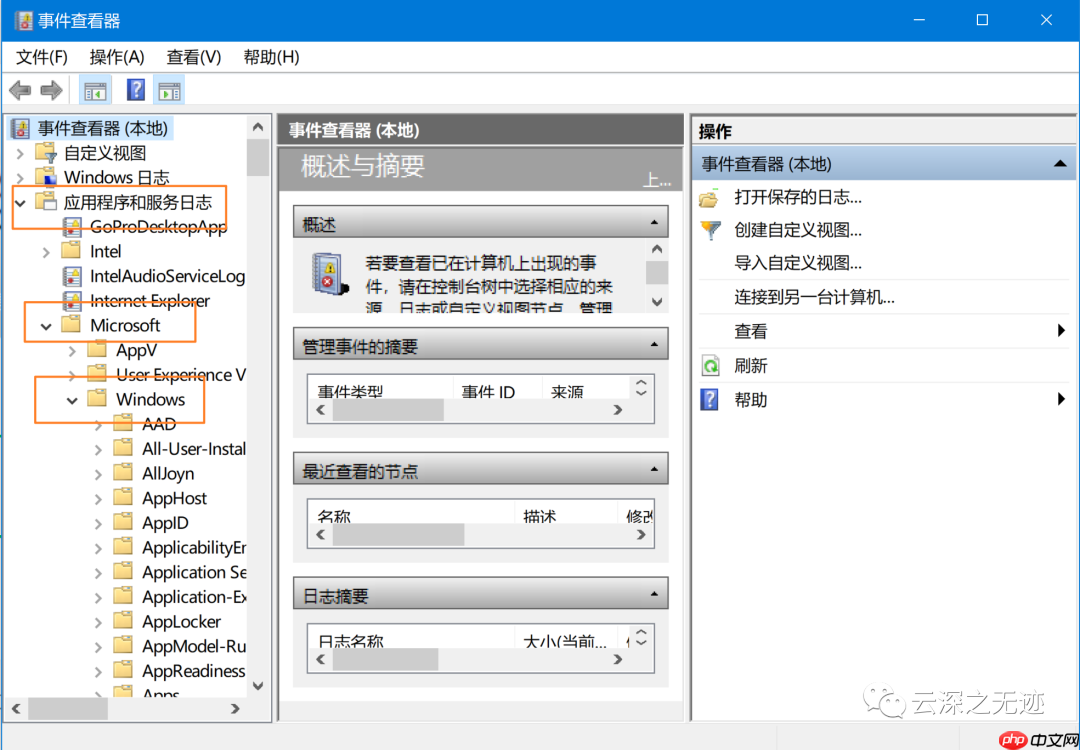The width and height of the screenshot is (1080, 750).
Task: Click the Intel folder icon
Action: pos(71,251)
